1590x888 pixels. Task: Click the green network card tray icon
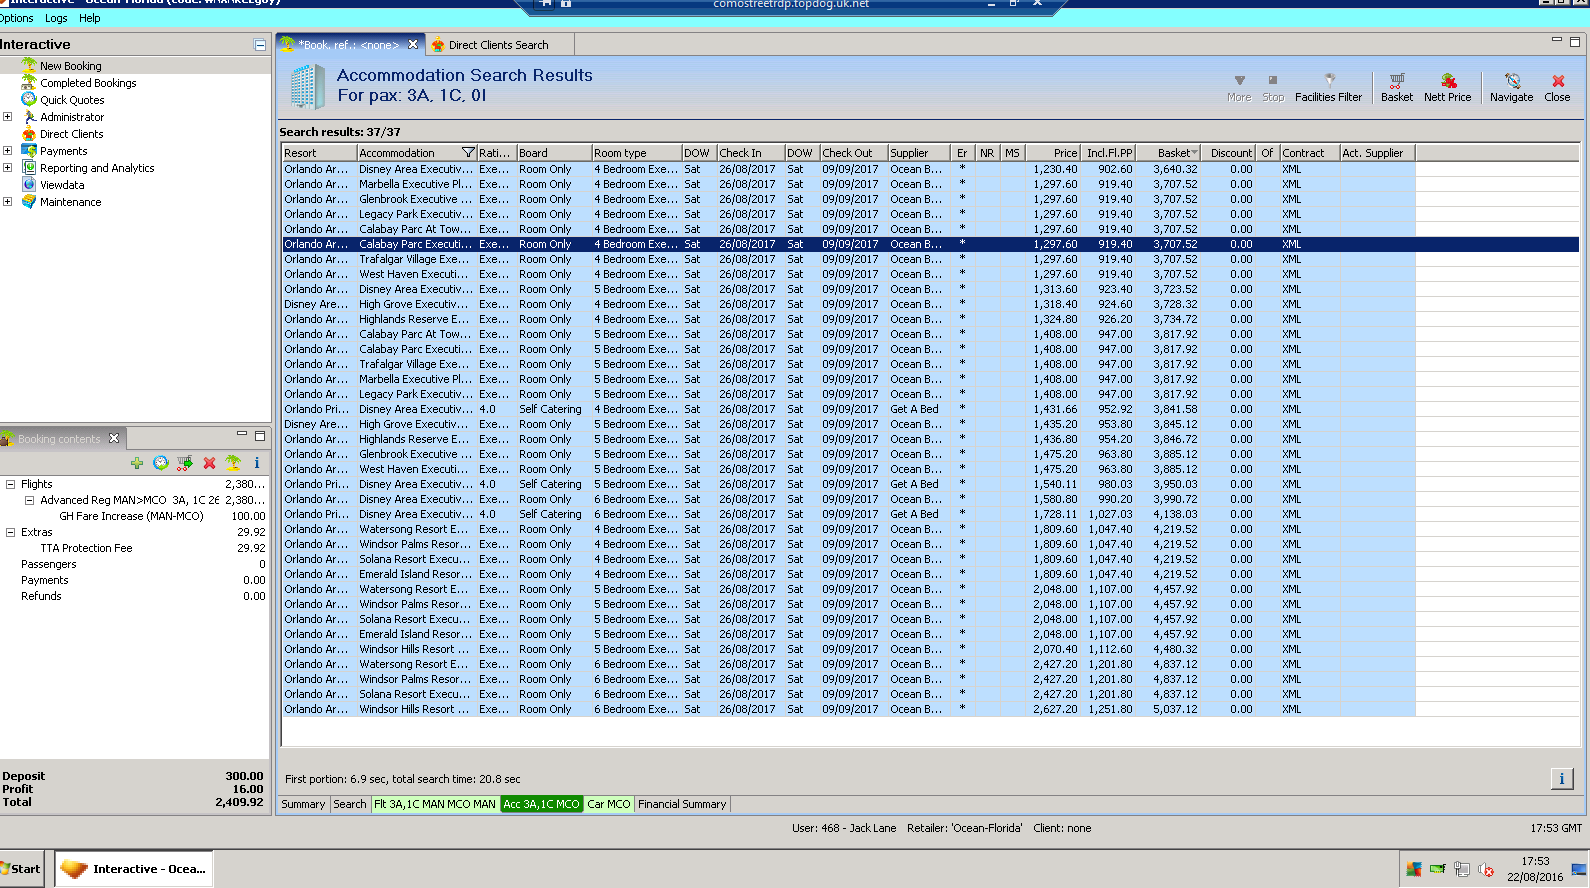pos(1438,869)
